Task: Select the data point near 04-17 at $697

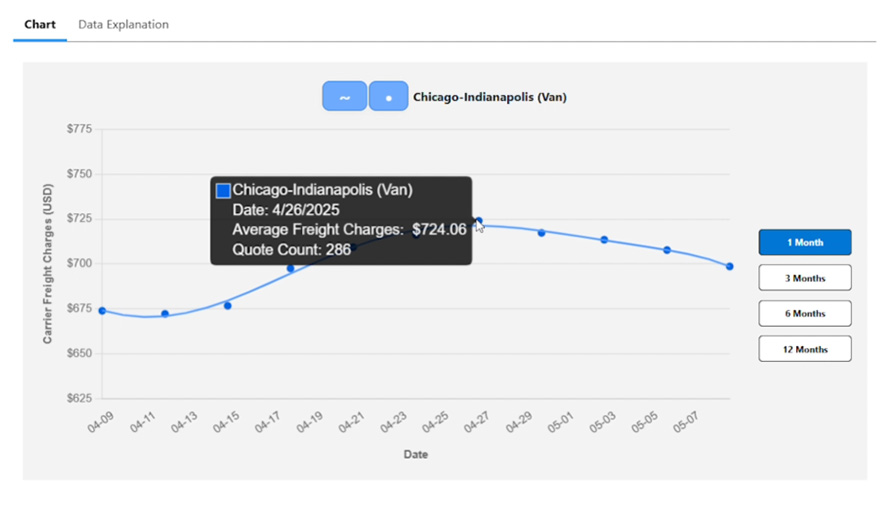Action: pos(290,268)
